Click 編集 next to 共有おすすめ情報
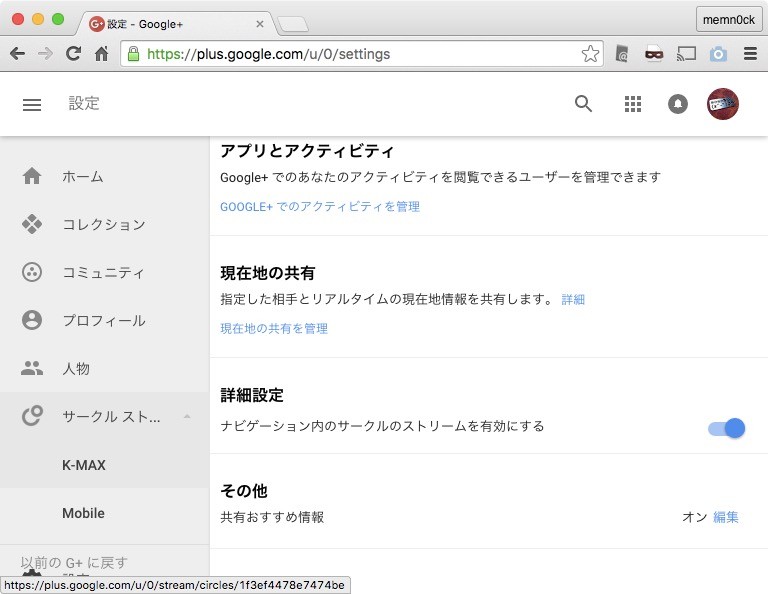Image resolution: width=768 pixels, height=594 pixels. tap(726, 517)
